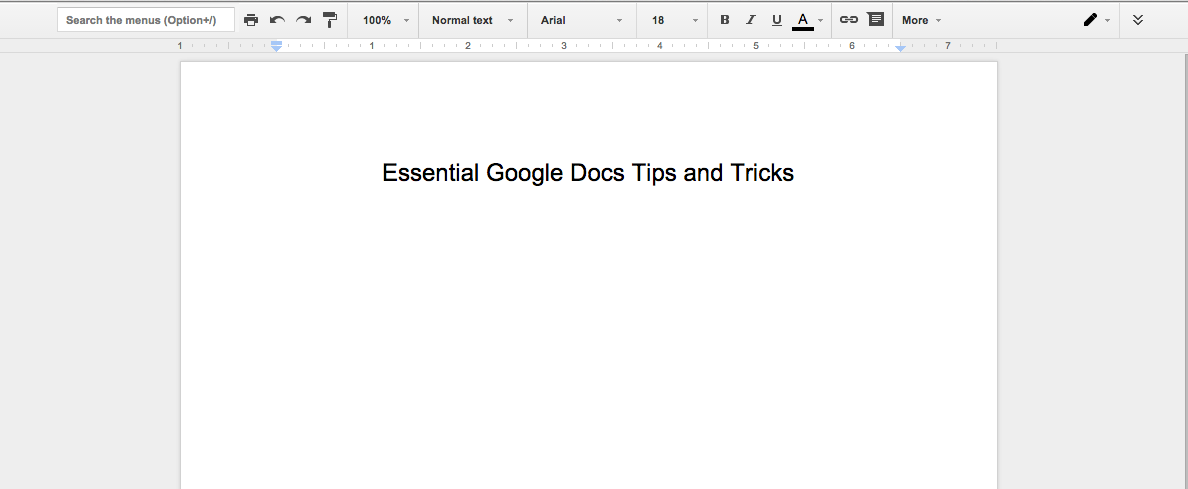Click the Search the menus field
Screen dimensions: 1188x489
coord(146,20)
